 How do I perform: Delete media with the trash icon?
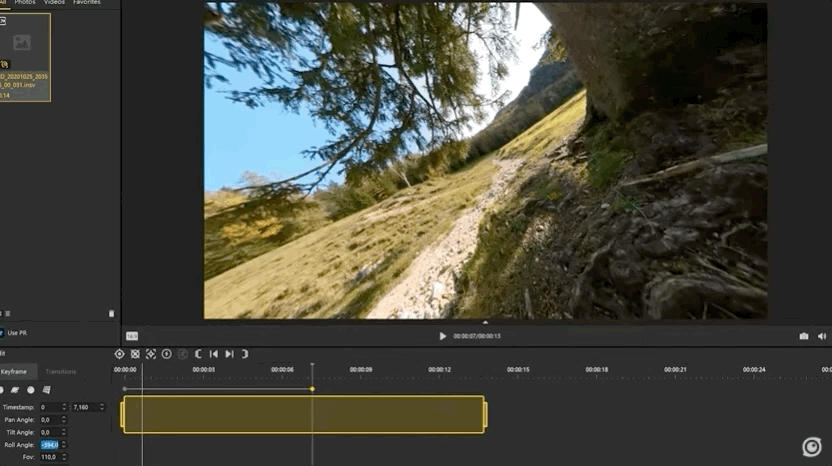[111, 313]
